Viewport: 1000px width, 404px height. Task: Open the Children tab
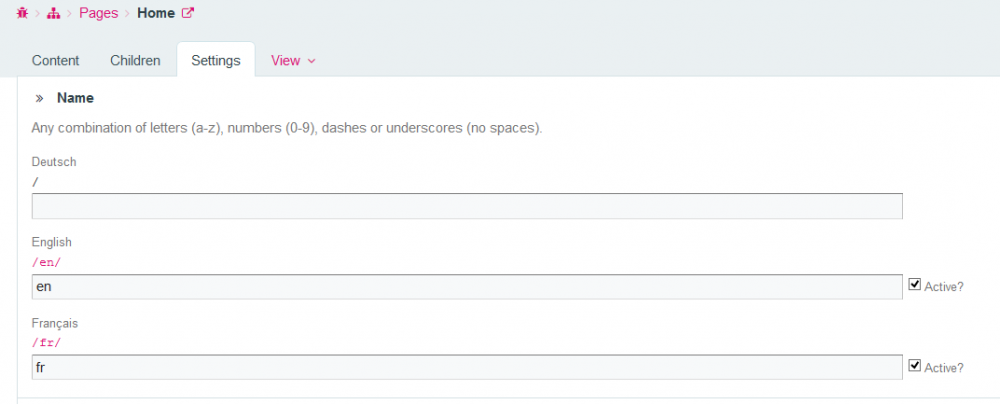(135, 60)
